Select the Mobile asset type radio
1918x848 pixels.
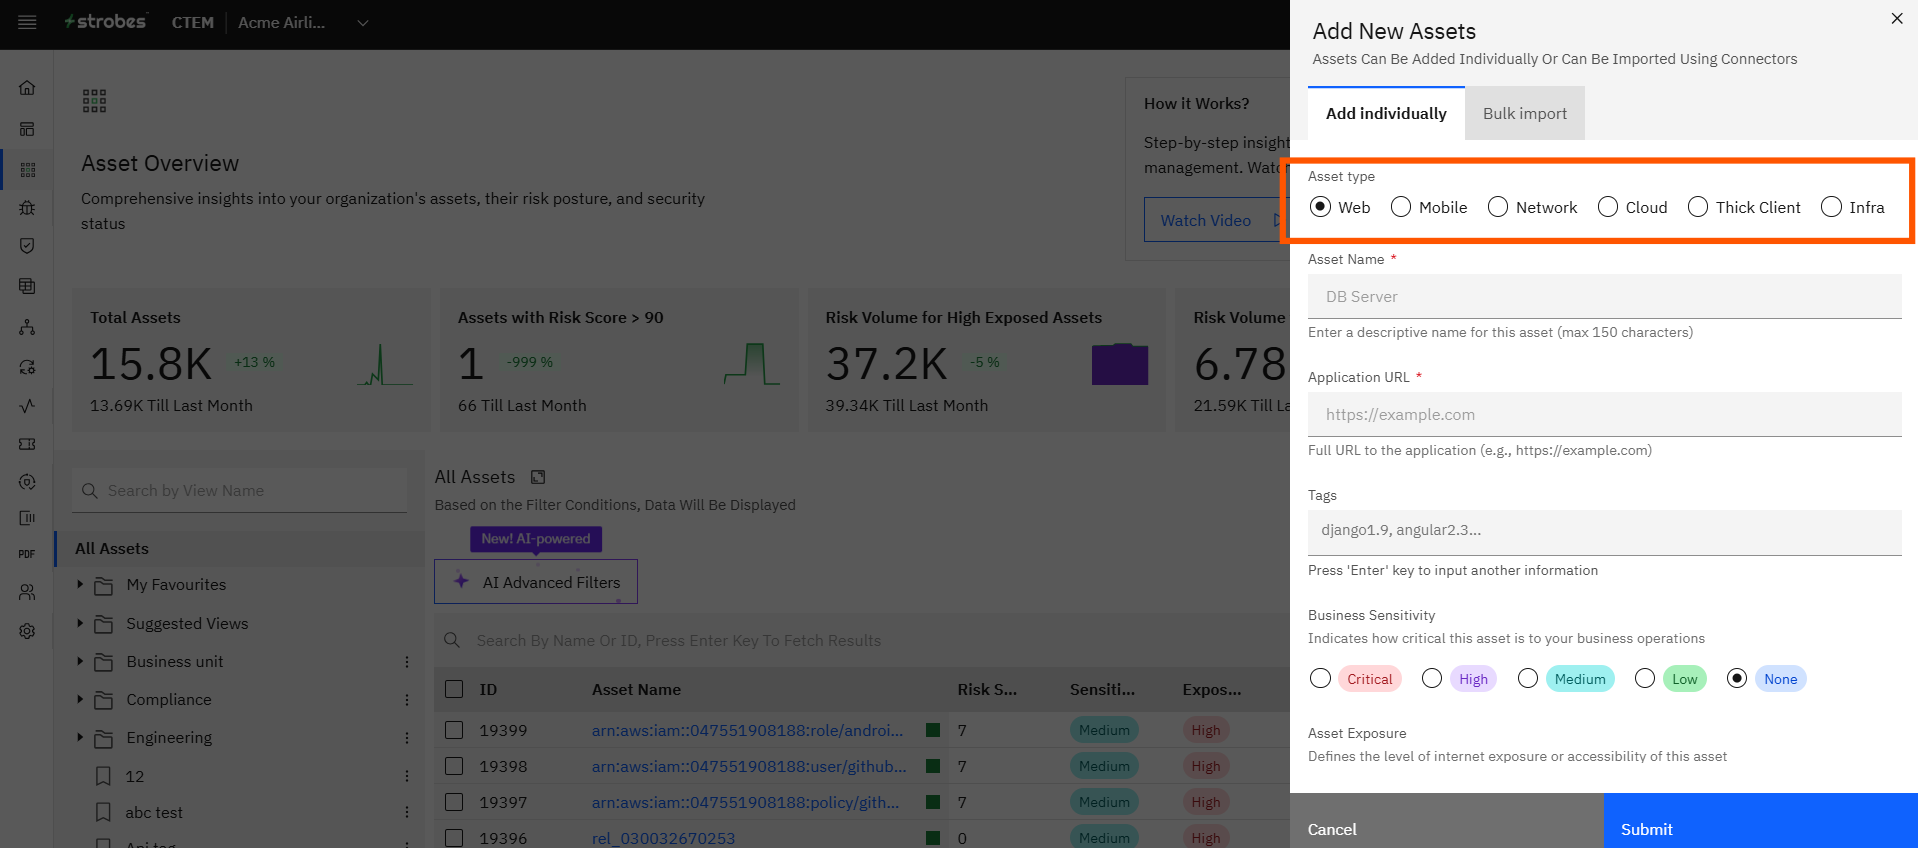1401,207
